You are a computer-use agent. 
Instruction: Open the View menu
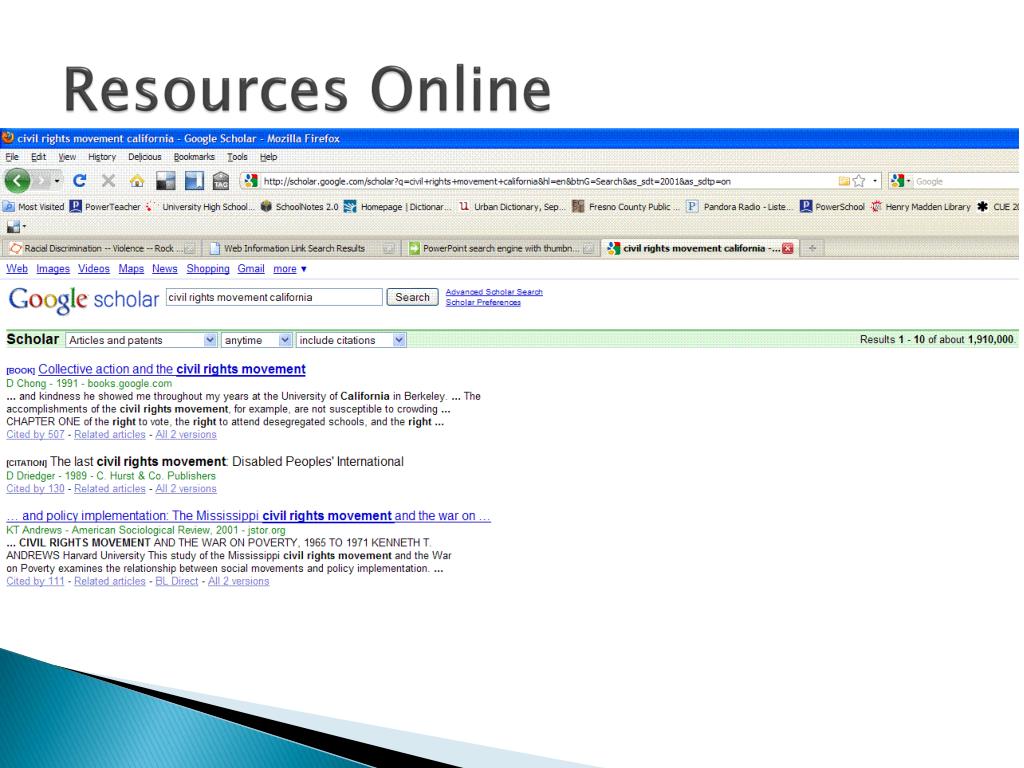[67, 157]
